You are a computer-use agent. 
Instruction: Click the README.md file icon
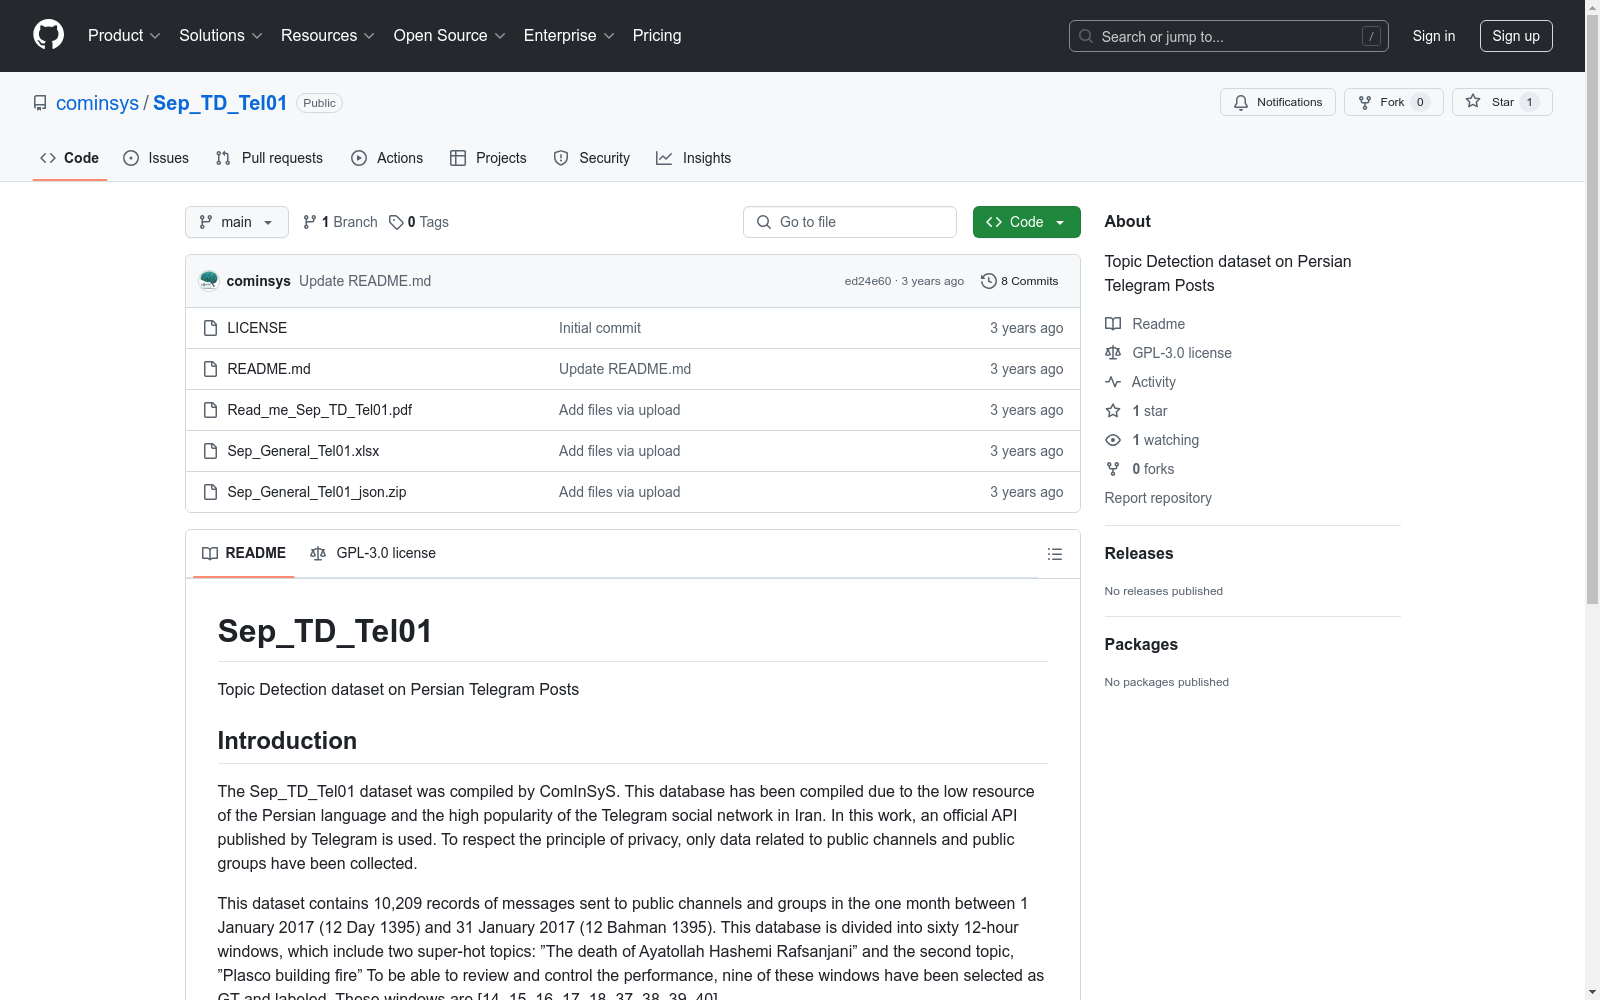click(210, 369)
